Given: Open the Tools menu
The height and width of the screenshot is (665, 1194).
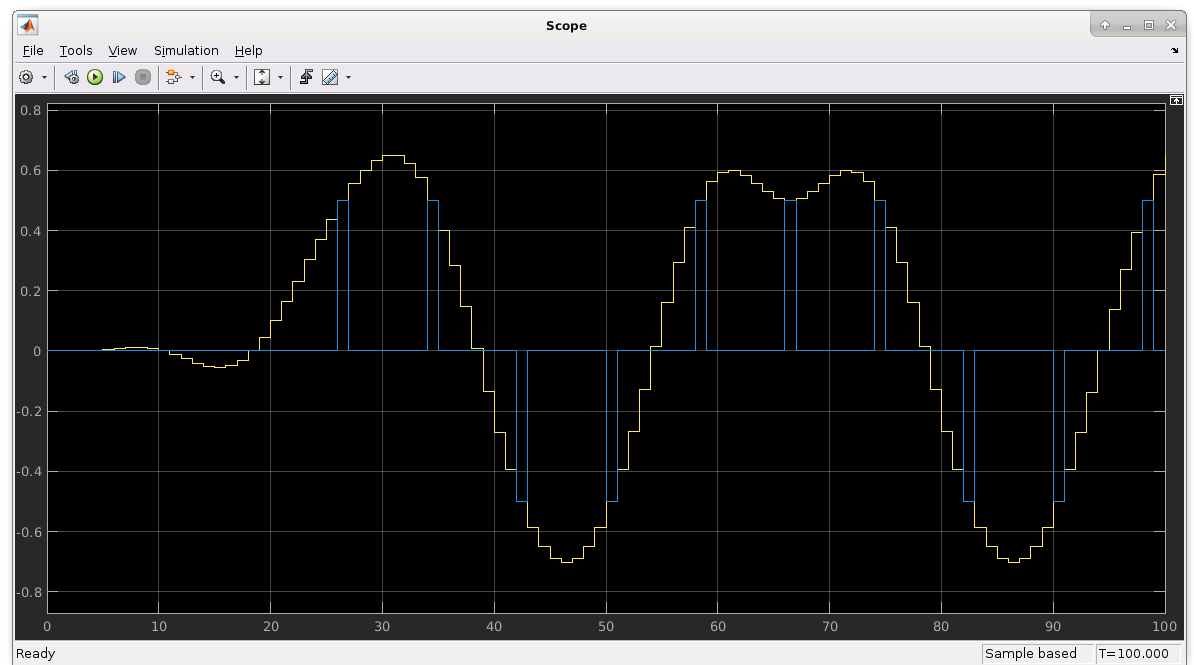Looking at the screenshot, I should pyautogui.click(x=76, y=50).
